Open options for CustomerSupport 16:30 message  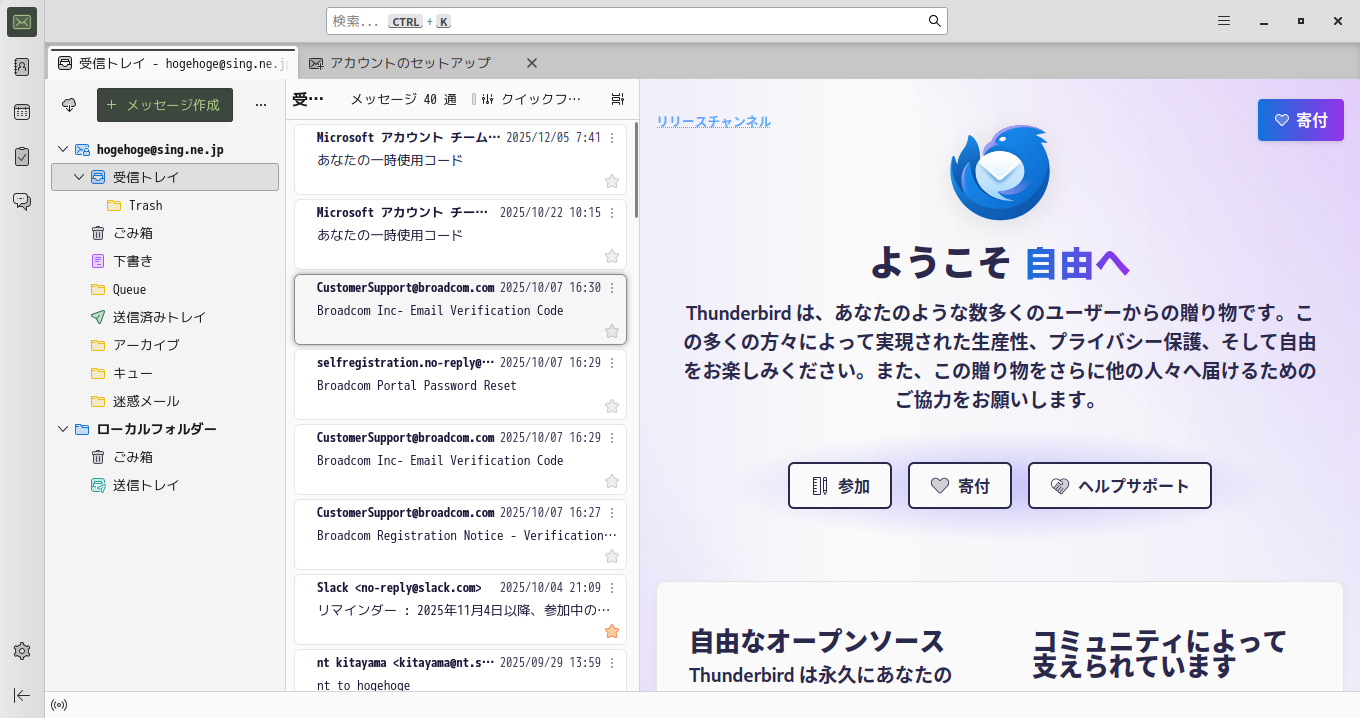pyautogui.click(x=612, y=288)
